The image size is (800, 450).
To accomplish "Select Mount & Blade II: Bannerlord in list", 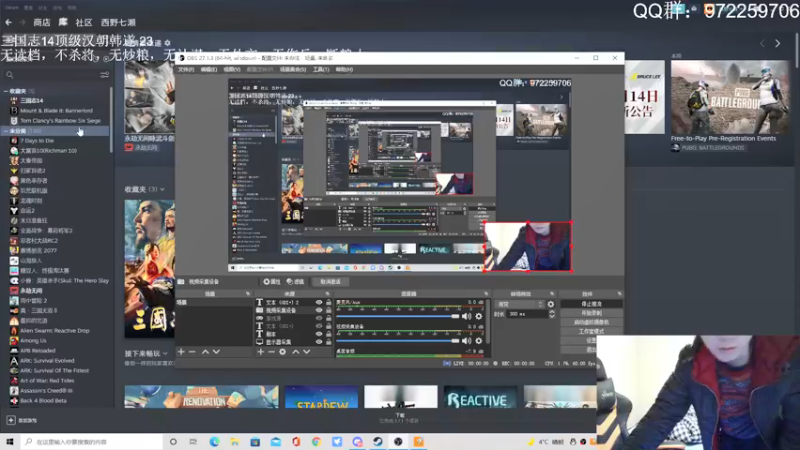I will click(x=56, y=110).
